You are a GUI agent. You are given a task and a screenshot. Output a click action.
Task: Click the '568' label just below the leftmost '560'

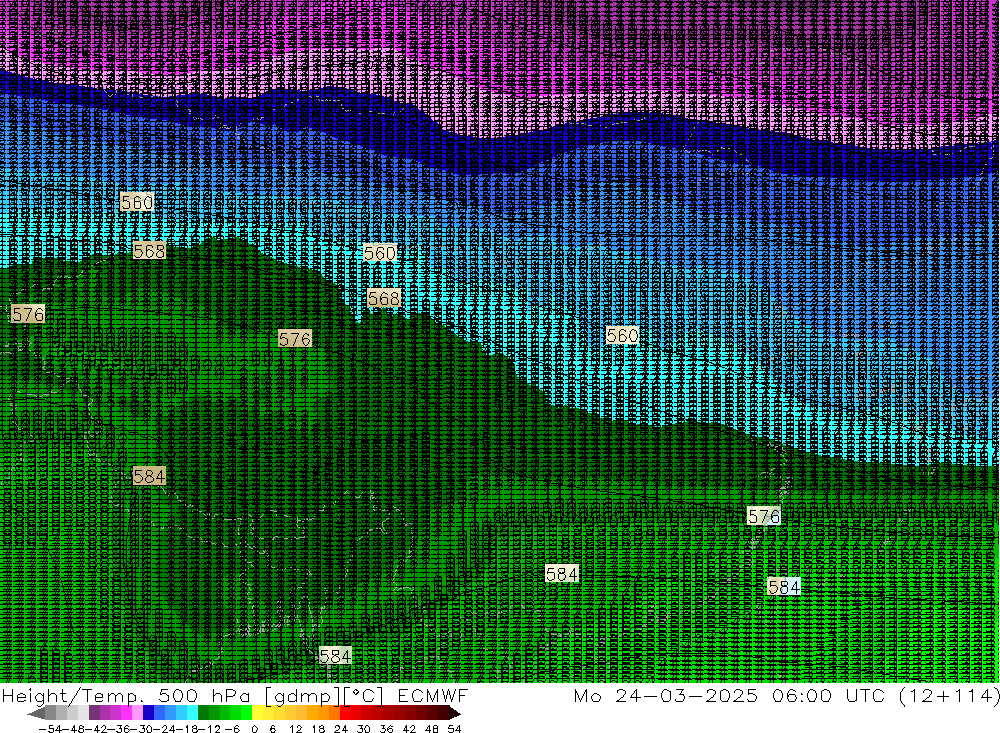coord(149,251)
